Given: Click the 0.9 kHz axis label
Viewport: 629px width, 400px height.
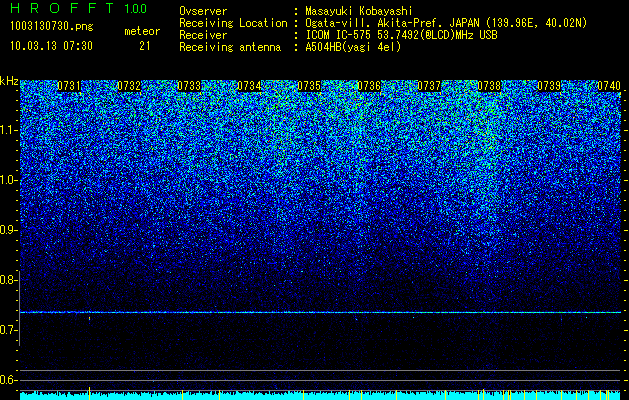Looking at the screenshot, I should 9,230.
